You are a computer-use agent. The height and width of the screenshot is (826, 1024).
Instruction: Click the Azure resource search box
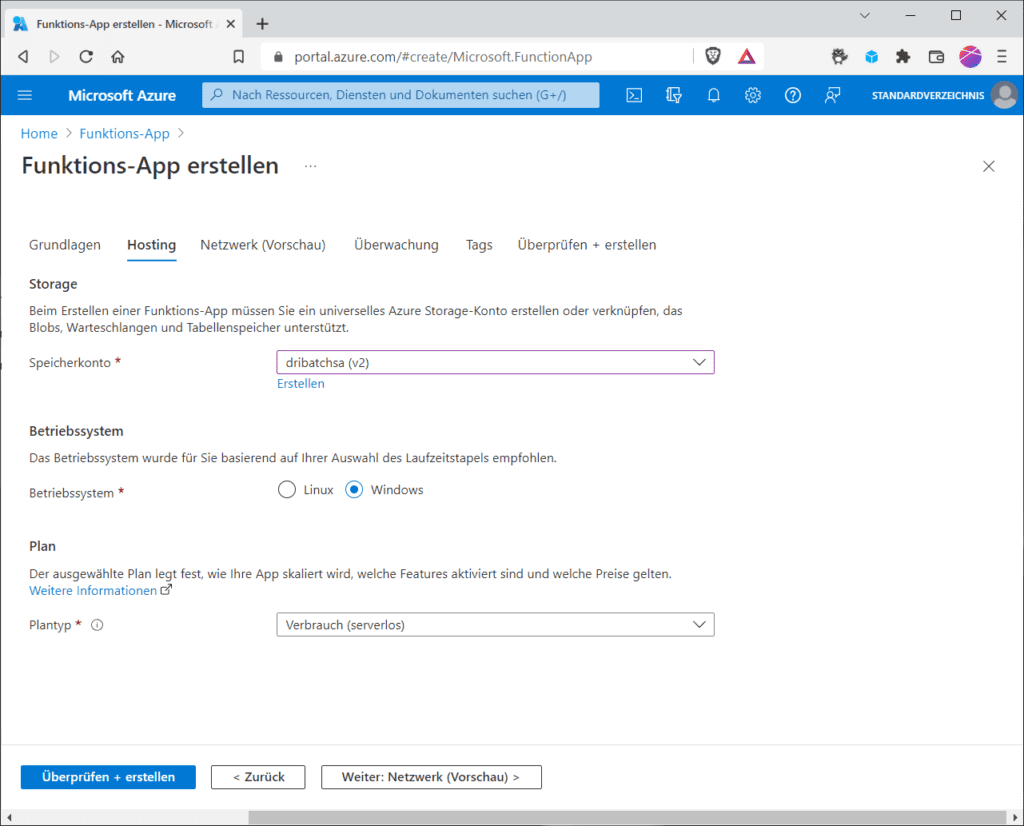click(400, 95)
